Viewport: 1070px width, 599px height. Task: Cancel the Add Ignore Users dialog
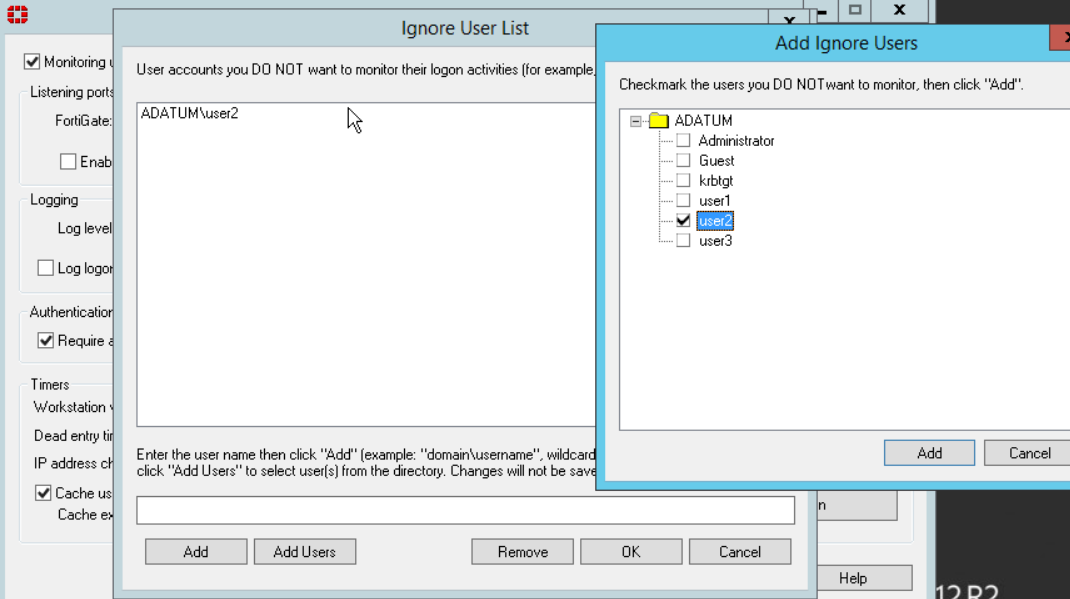(x=1028, y=453)
